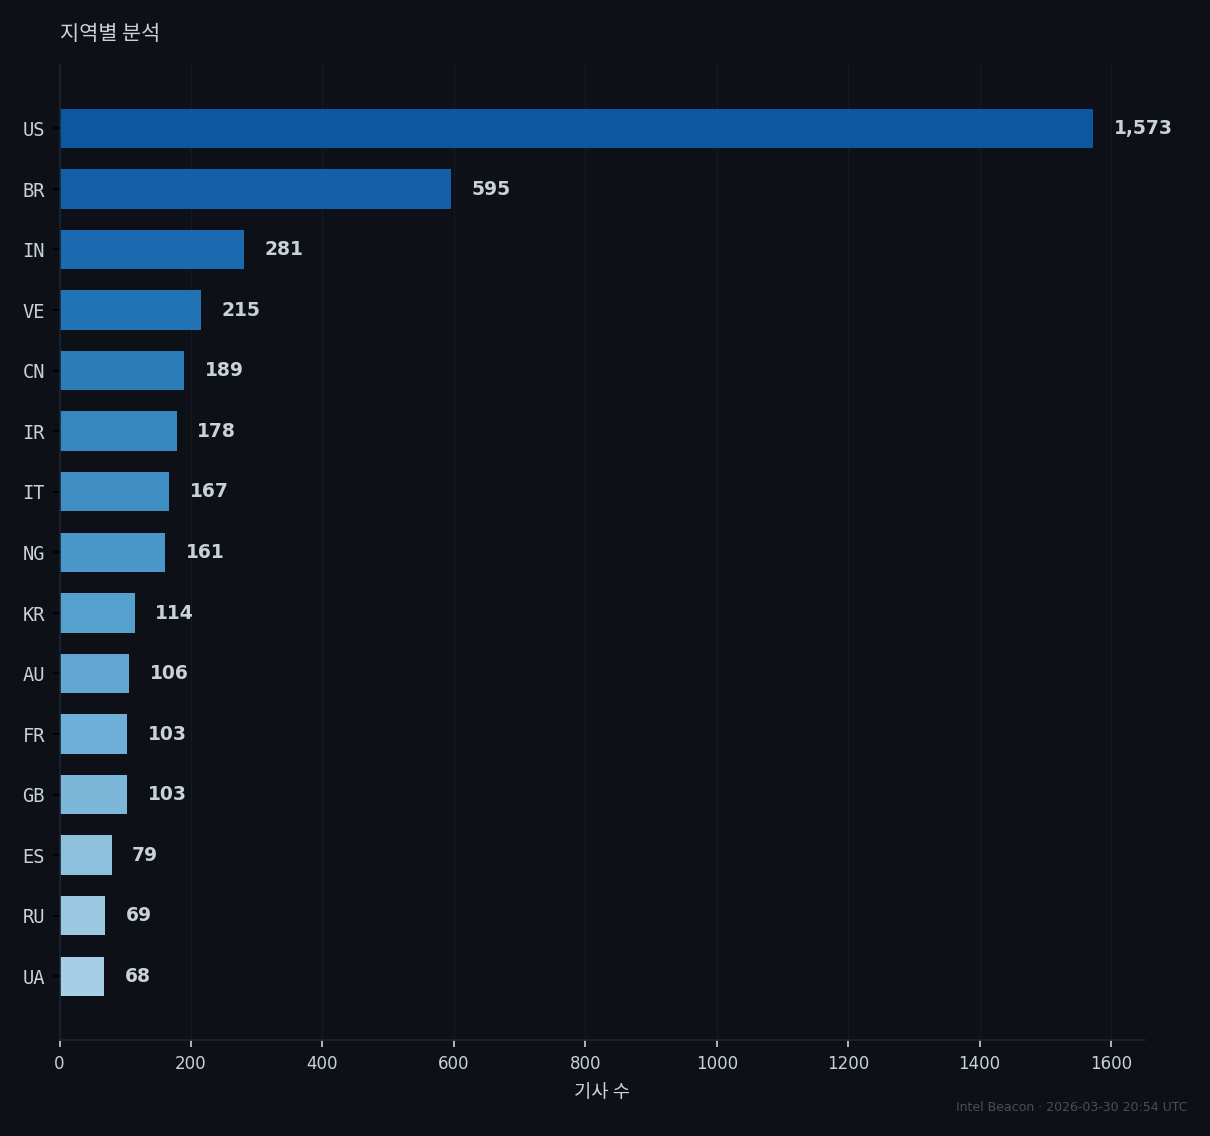Viewport: 1210px width, 1136px height.
Task: Click the ES bar showing 79
Action: pos(86,855)
